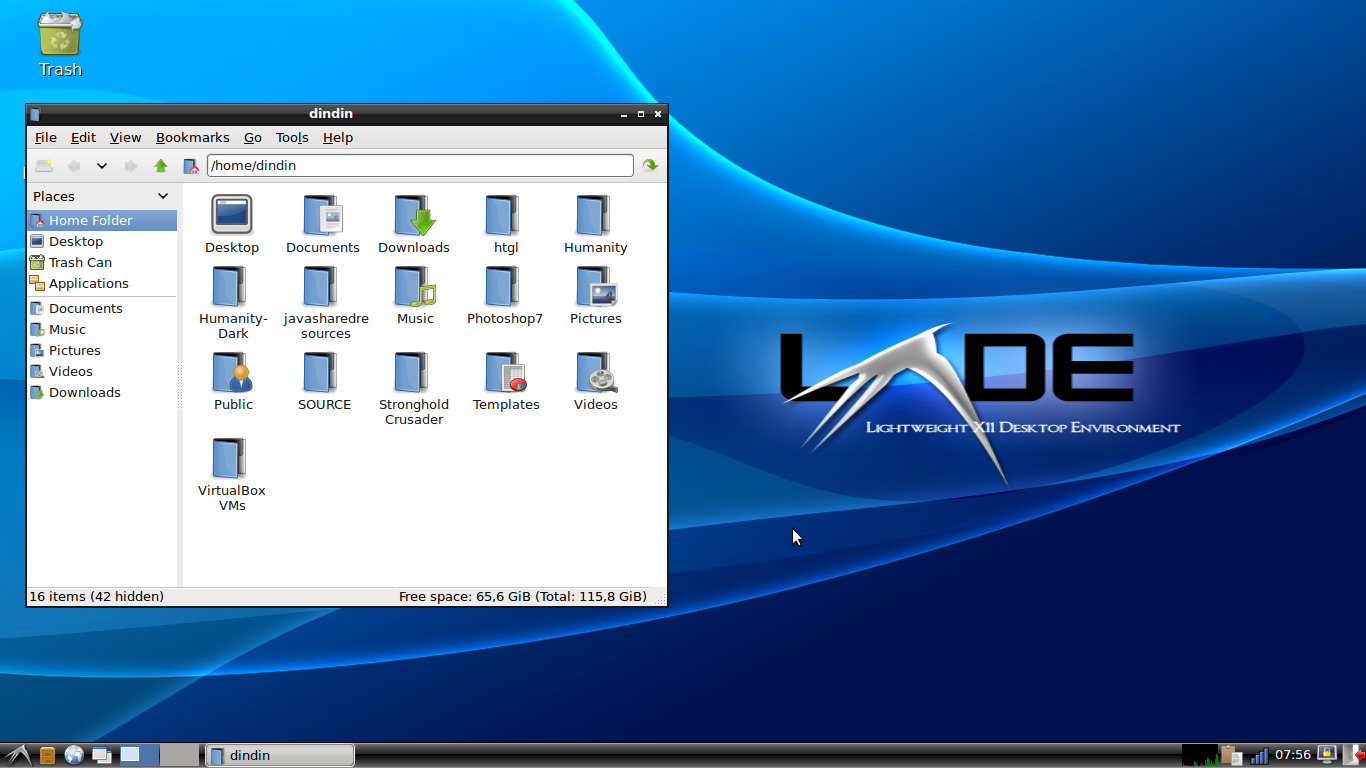Select the htgl folder

tap(505, 224)
